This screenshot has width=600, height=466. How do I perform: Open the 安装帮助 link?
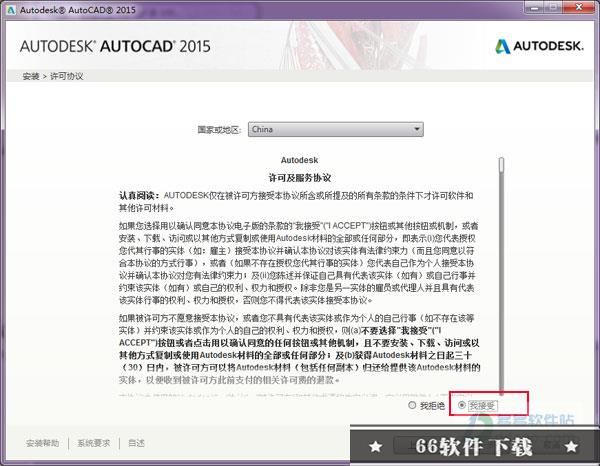click(42, 443)
